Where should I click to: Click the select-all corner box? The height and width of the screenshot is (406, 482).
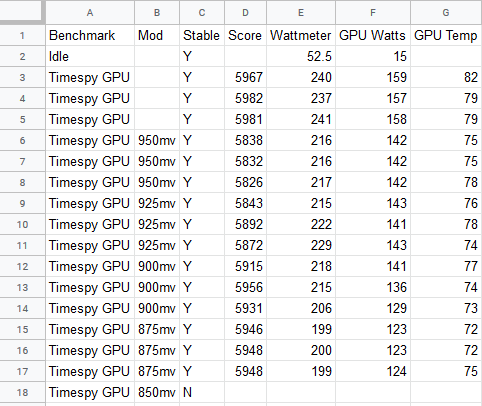(x=22, y=11)
